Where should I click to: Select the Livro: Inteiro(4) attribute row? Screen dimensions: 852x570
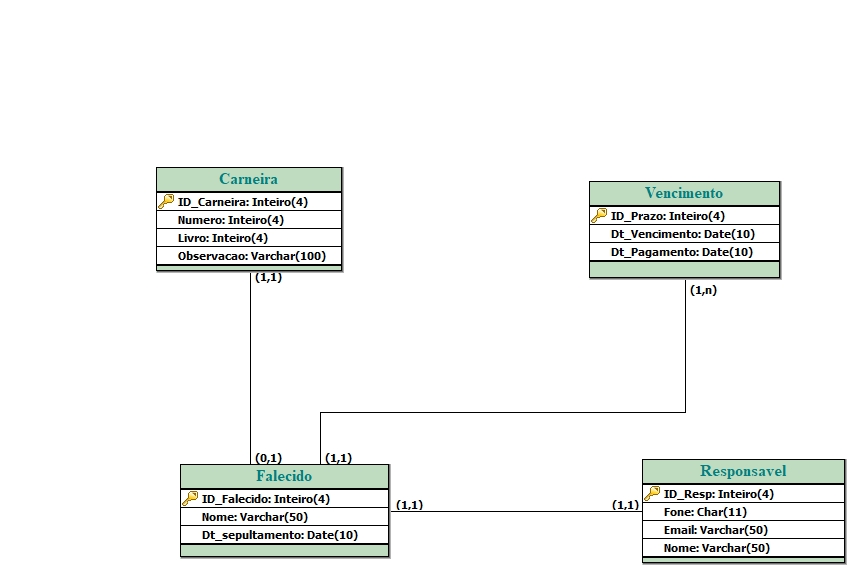point(223,238)
